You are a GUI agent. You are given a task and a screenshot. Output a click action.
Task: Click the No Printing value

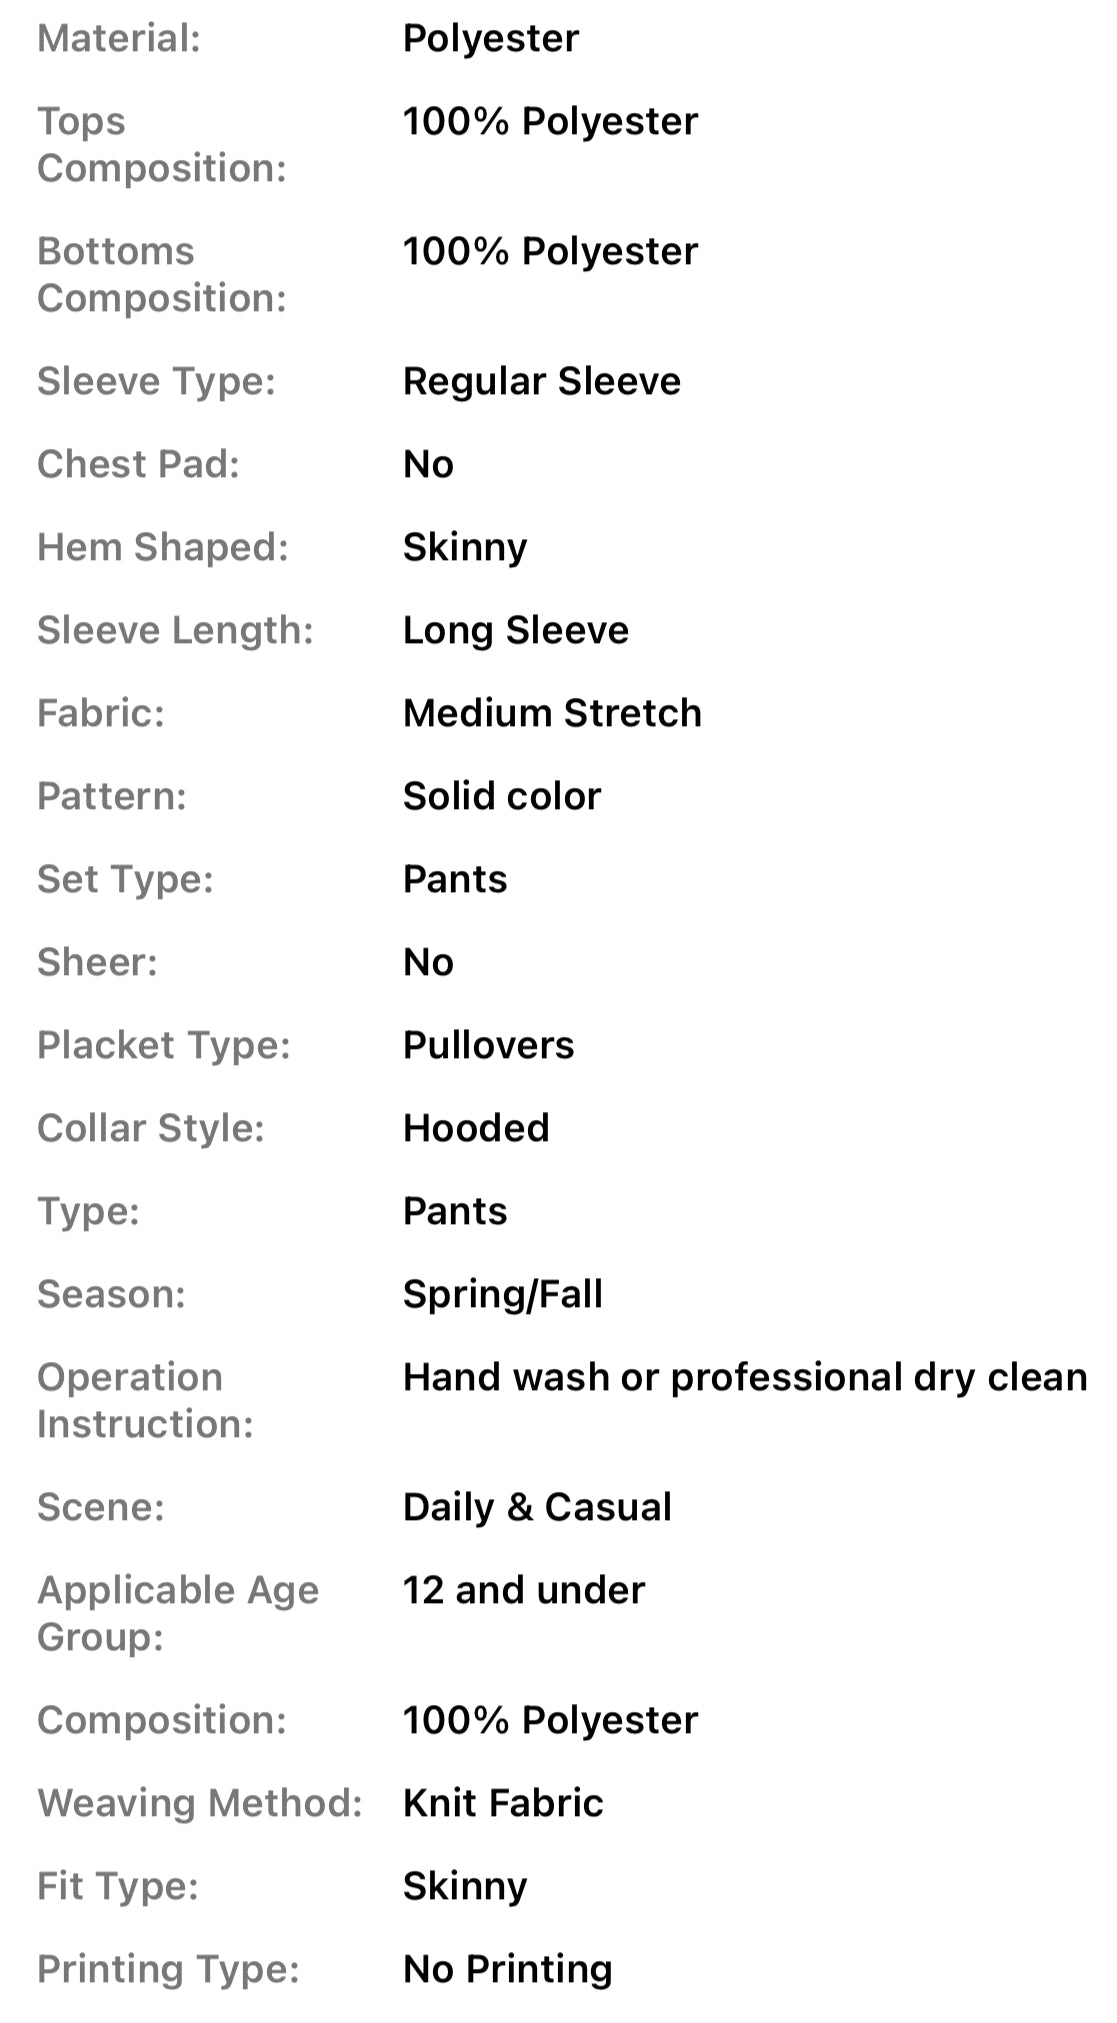click(507, 1969)
